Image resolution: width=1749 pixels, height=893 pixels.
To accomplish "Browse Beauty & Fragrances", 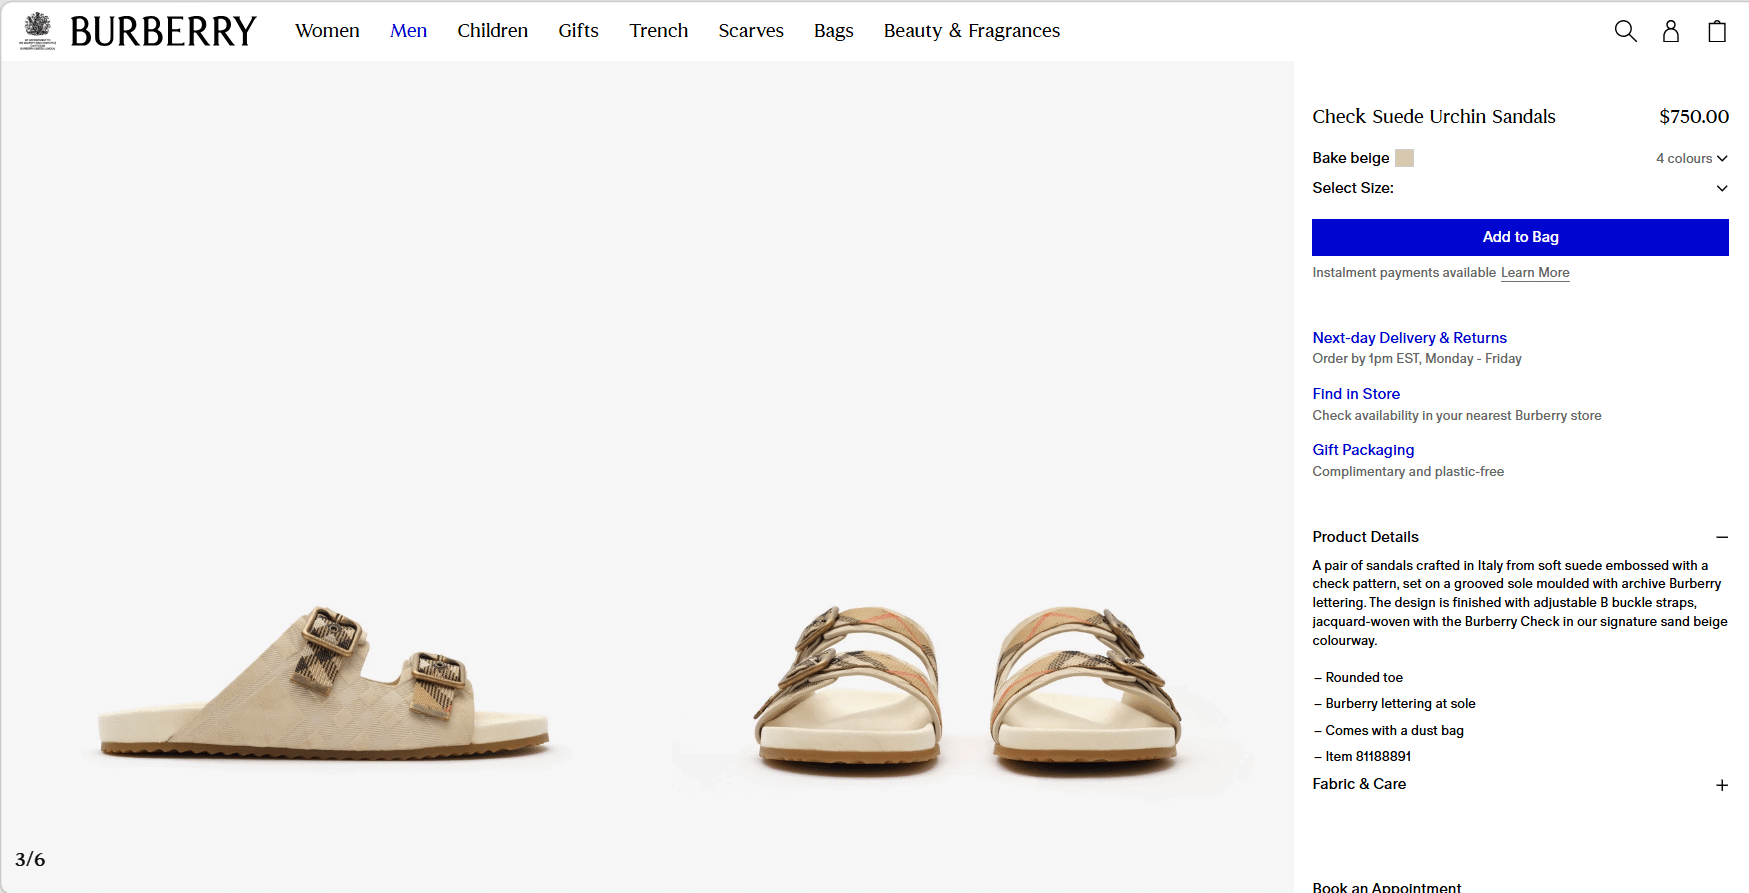I will point(971,31).
